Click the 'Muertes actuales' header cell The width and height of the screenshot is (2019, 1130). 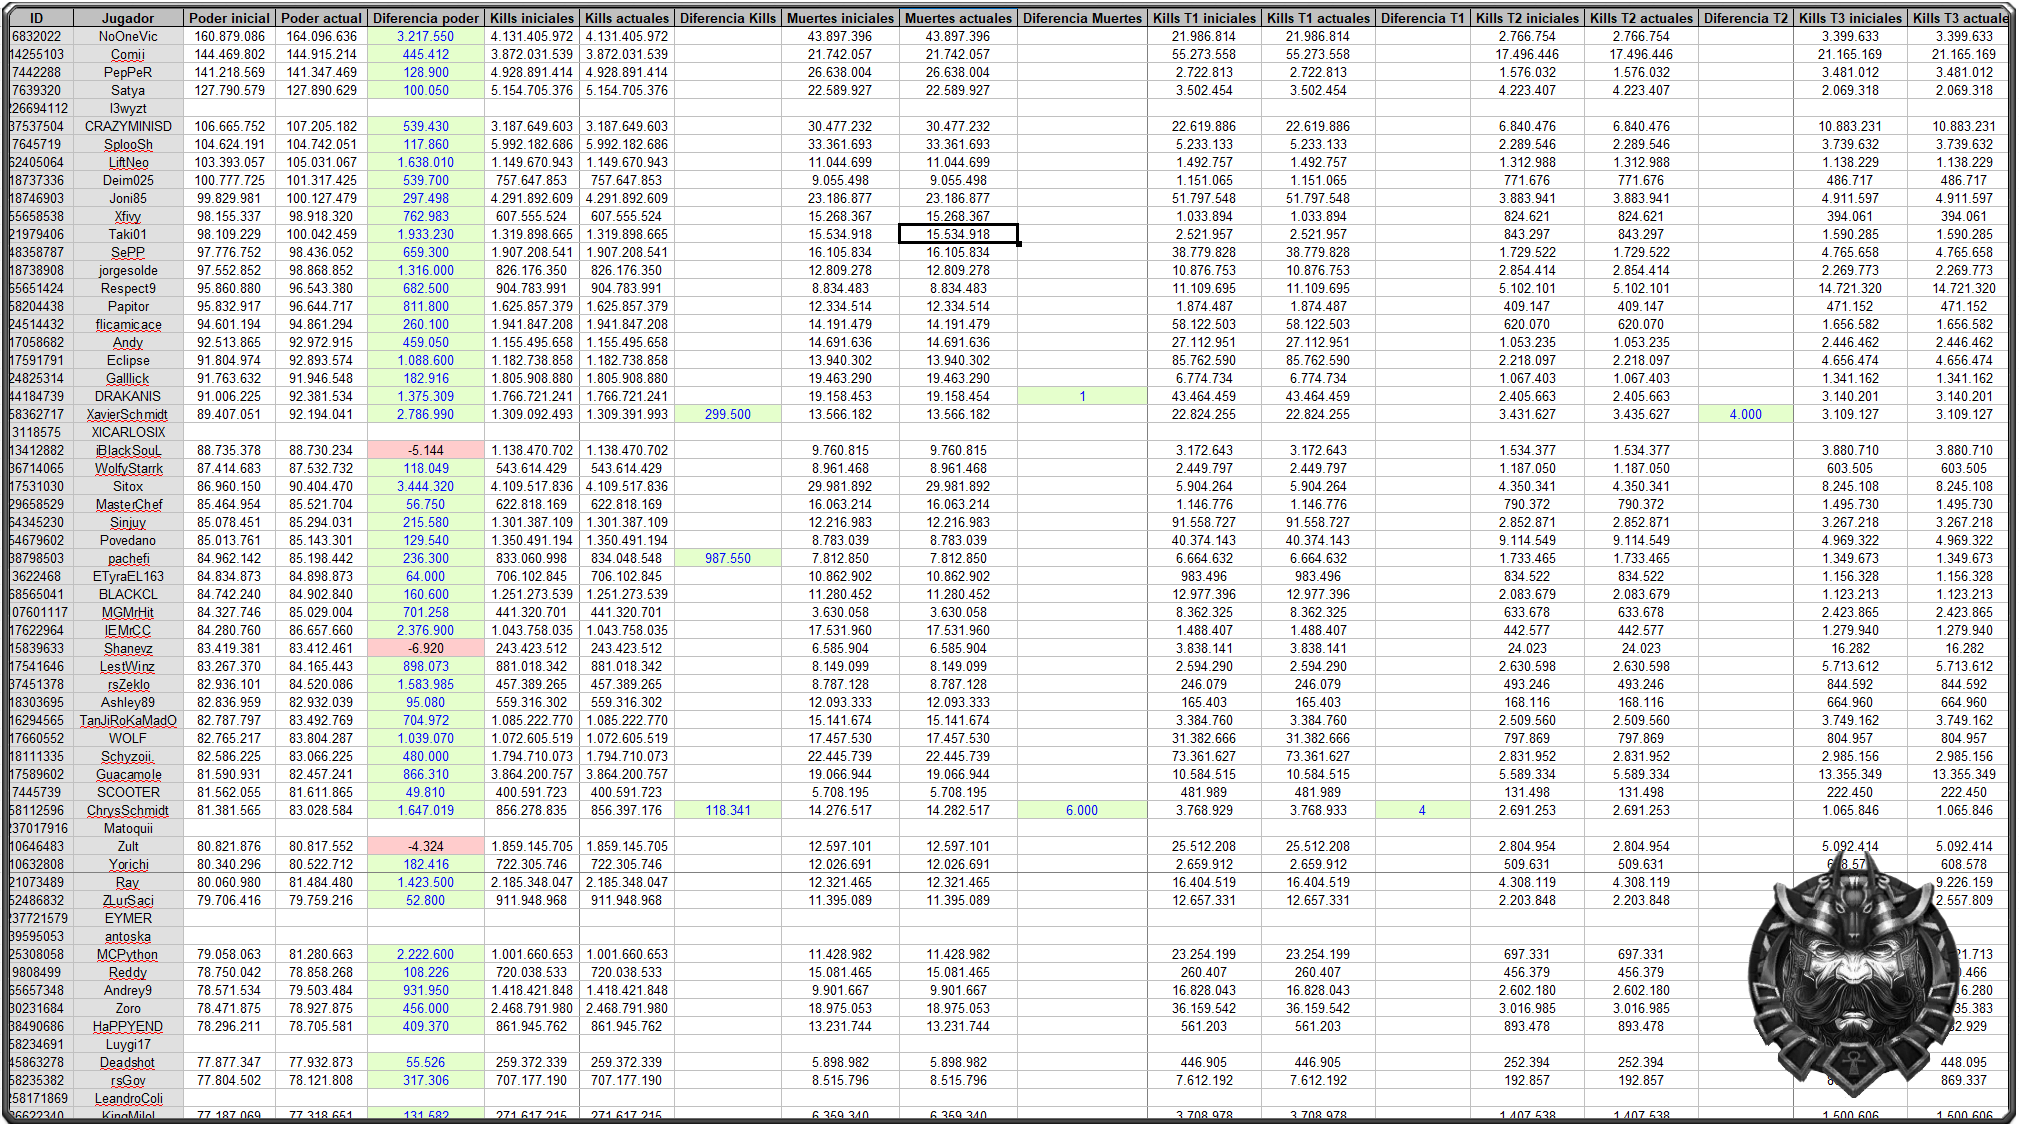coord(958,18)
